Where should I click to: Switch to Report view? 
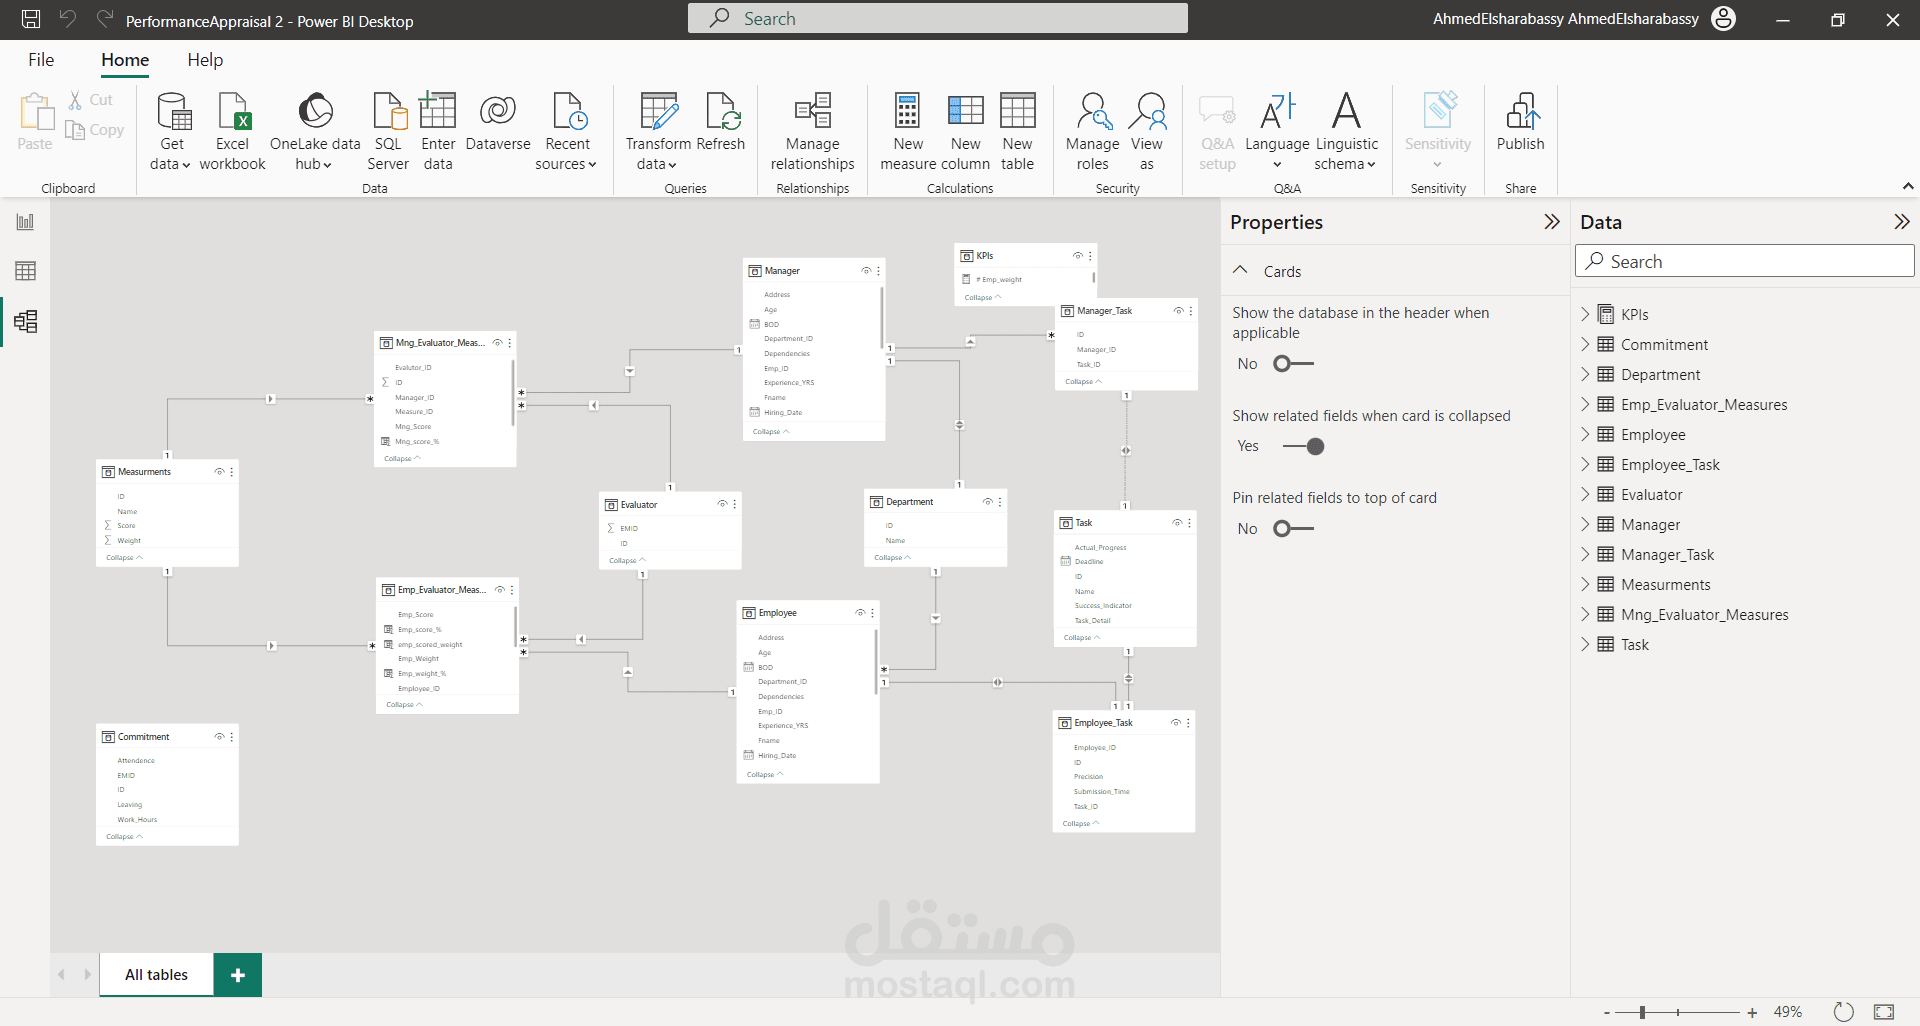pos(25,222)
